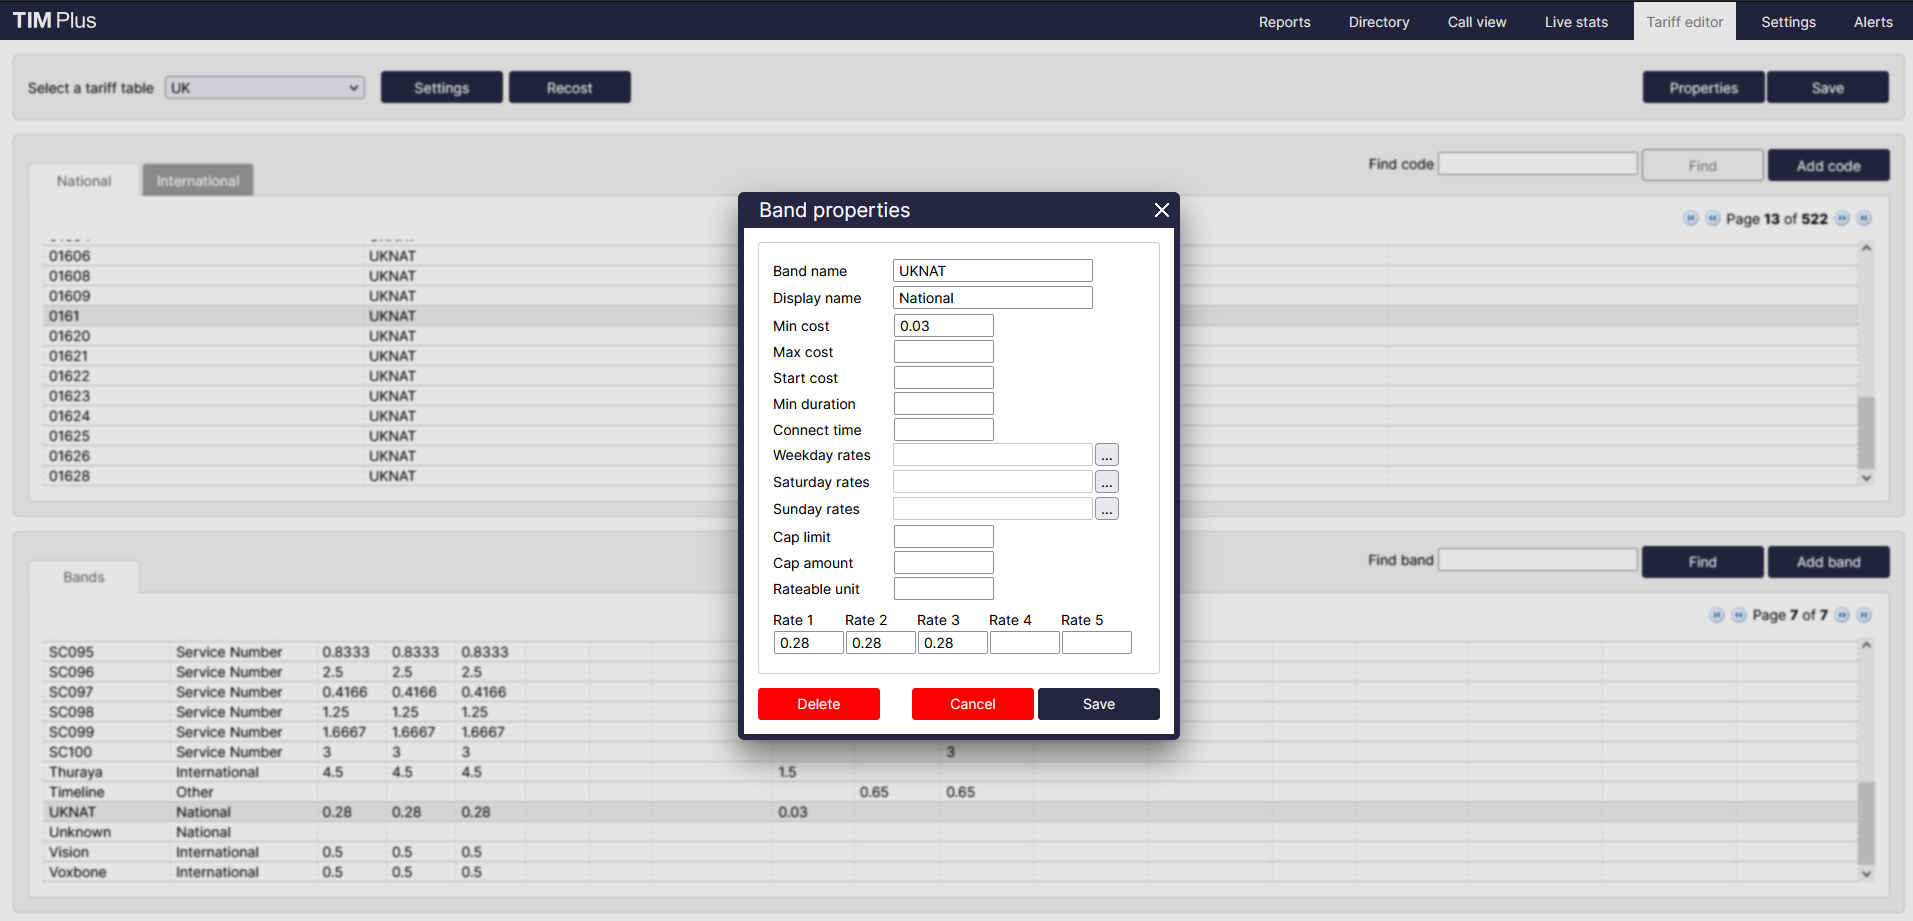Open Saturday rates editor via ellipsis button
This screenshot has width=1913, height=921.
[x=1106, y=483]
